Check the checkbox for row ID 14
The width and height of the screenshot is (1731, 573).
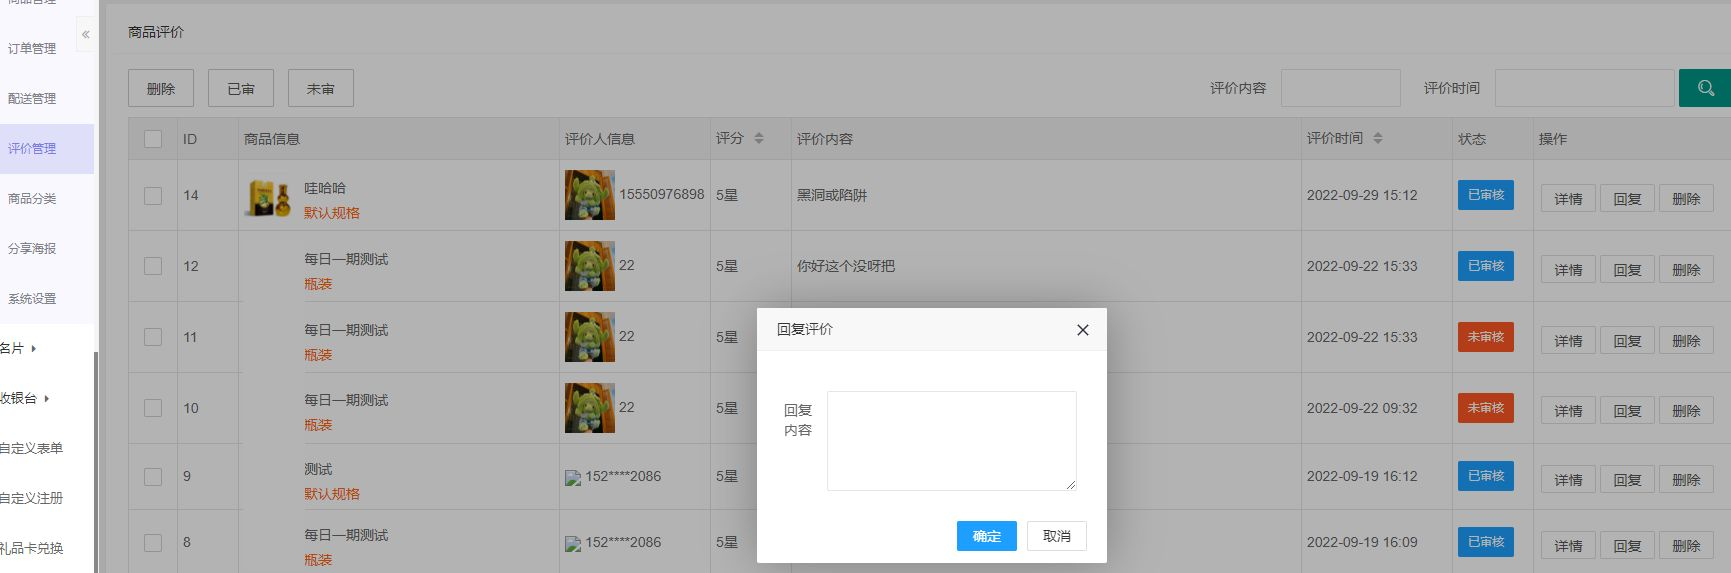(x=153, y=196)
